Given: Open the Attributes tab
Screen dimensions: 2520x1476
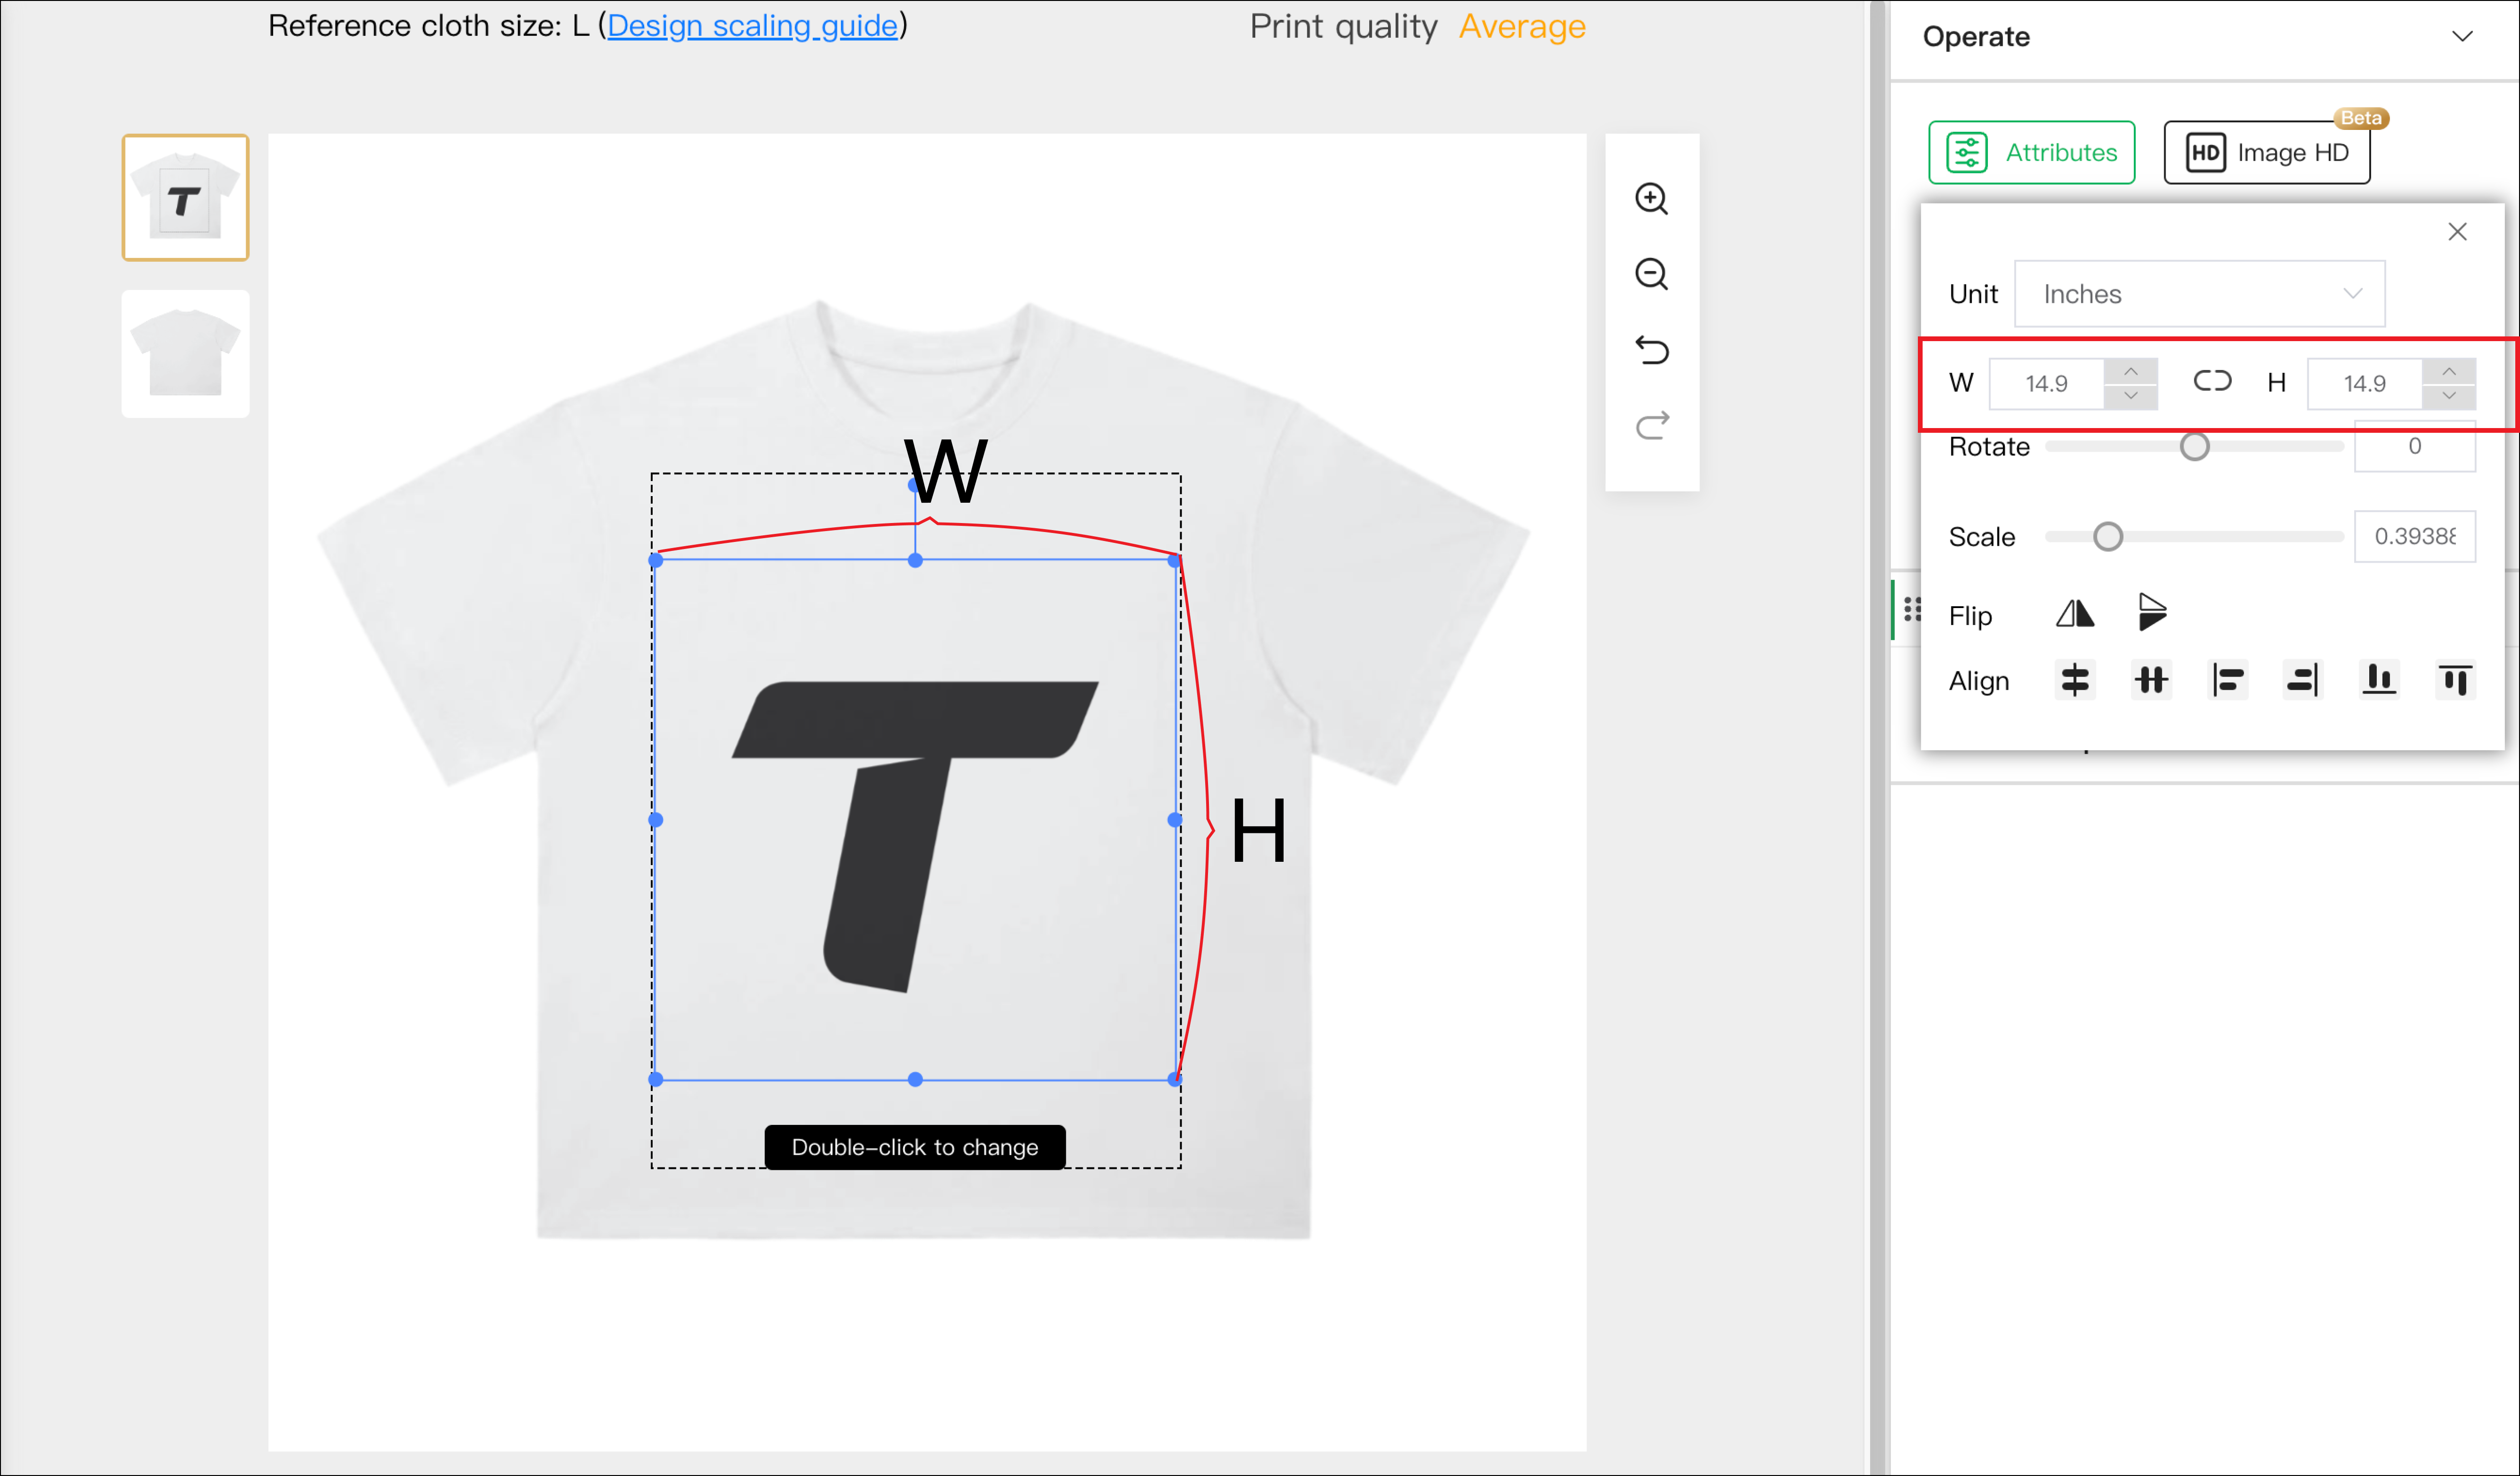Looking at the screenshot, I should click(x=2031, y=152).
